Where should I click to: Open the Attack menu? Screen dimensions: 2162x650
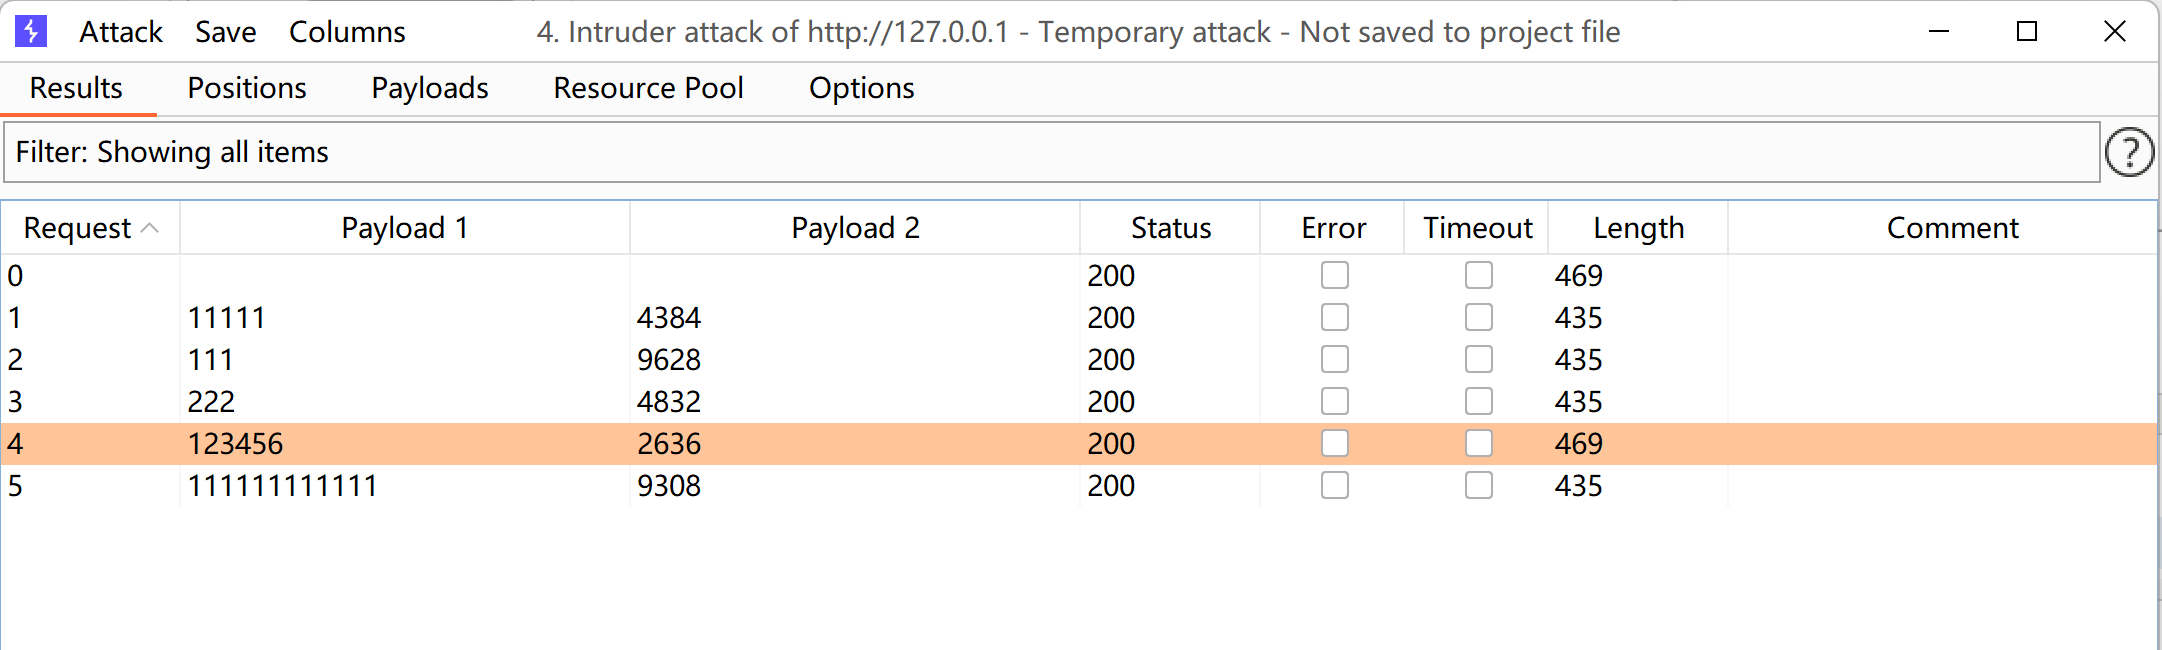point(120,32)
